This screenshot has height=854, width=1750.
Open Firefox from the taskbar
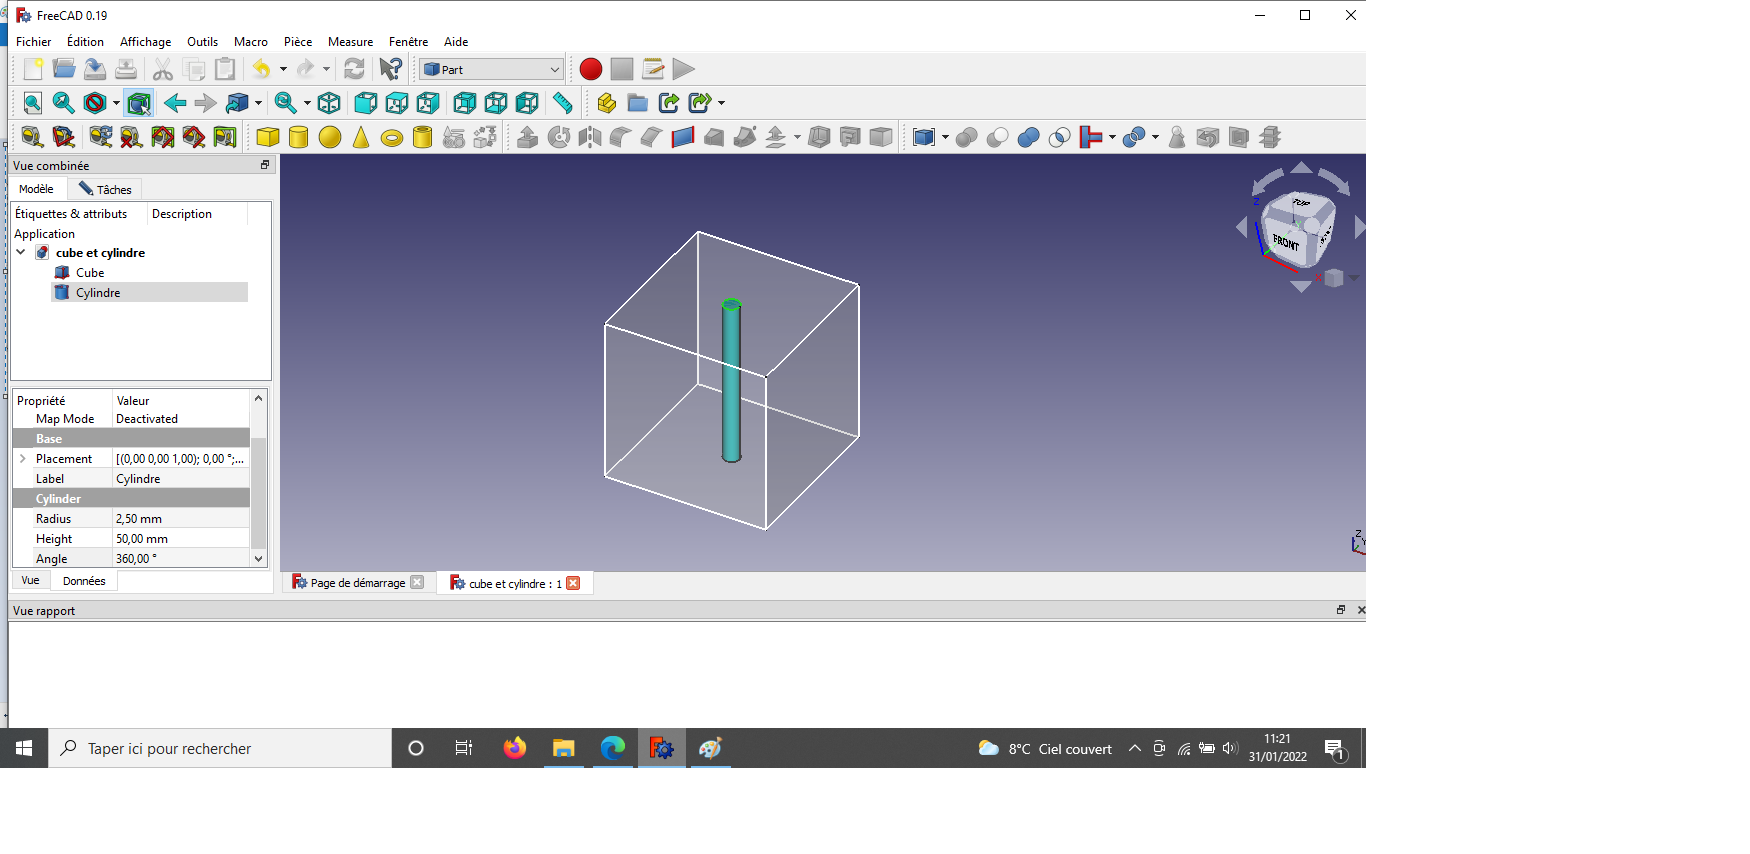515,748
